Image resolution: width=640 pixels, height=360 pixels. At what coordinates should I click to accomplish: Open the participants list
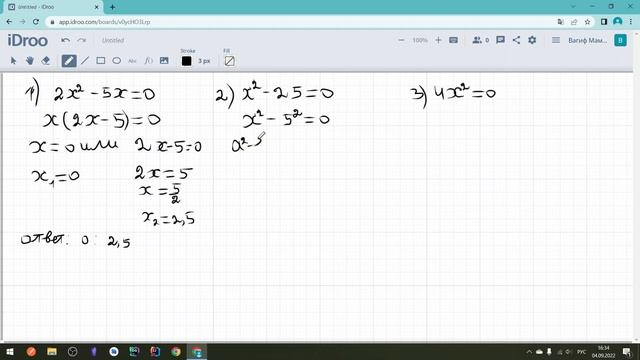480,40
